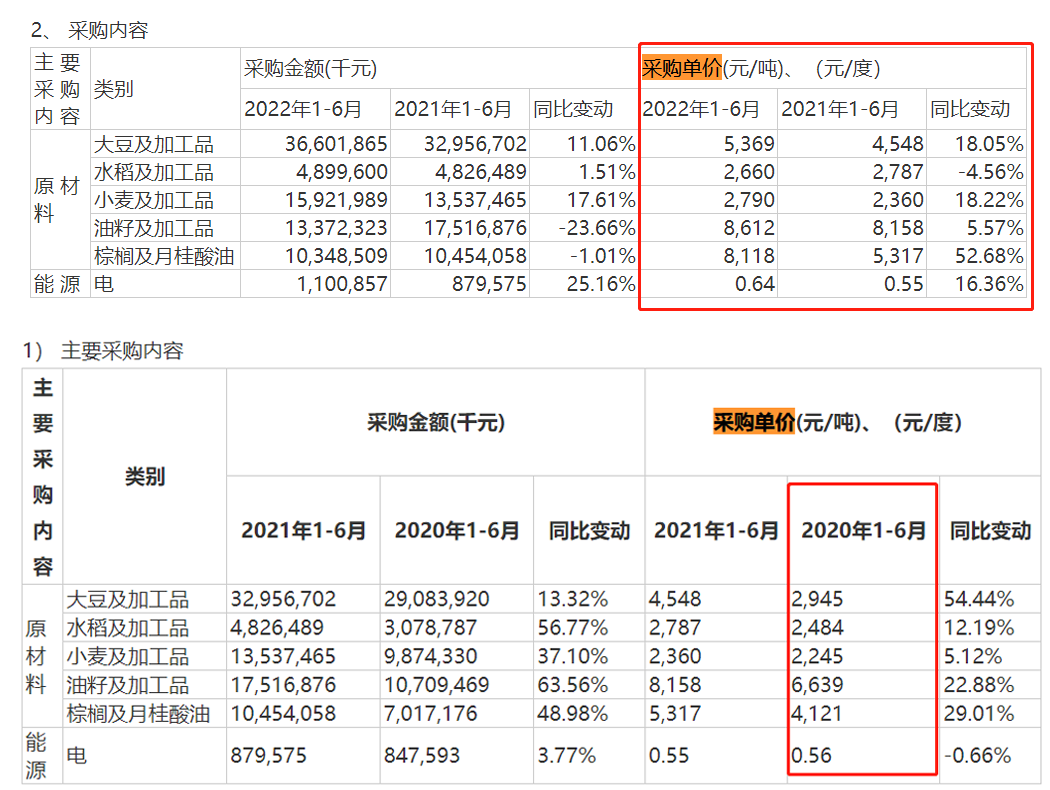Select the -0.66% change cell
The width and height of the screenshot is (1050, 790).
[977, 755]
